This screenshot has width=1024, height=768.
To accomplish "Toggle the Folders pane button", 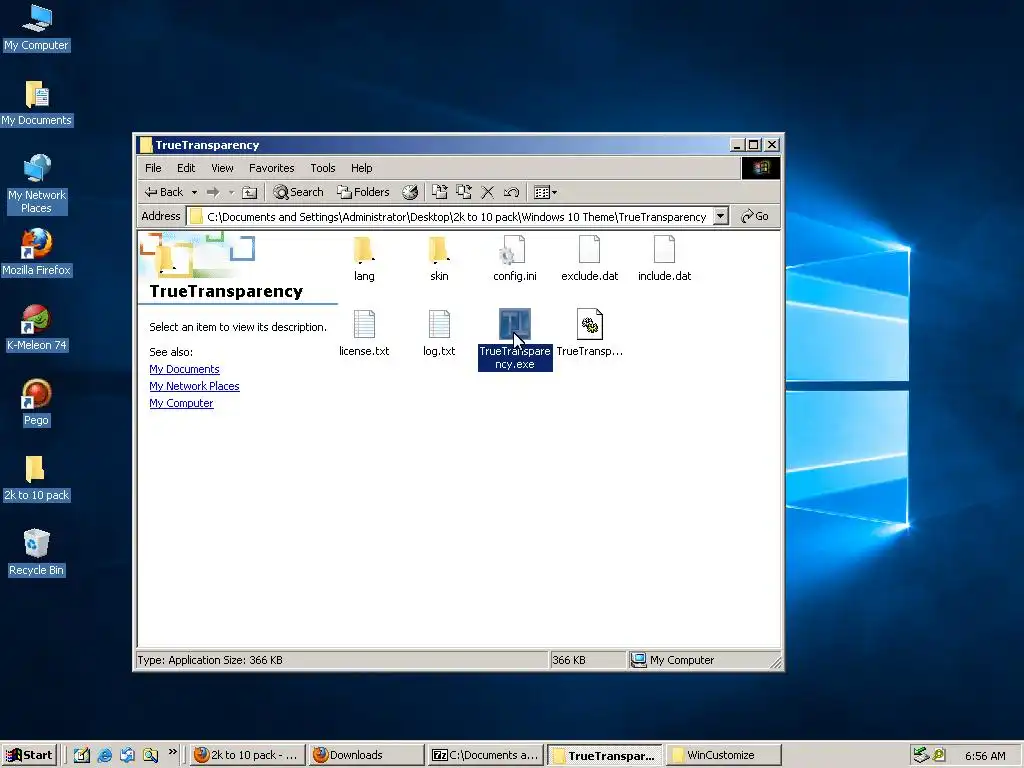I will pos(363,192).
